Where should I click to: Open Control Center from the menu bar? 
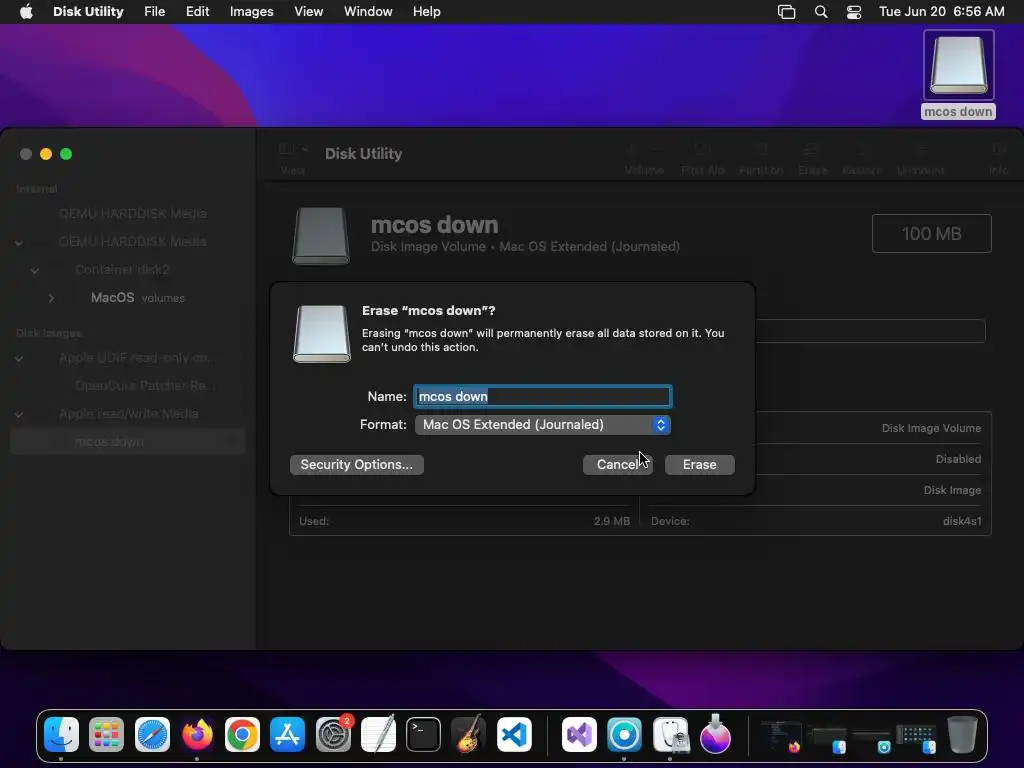point(854,12)
